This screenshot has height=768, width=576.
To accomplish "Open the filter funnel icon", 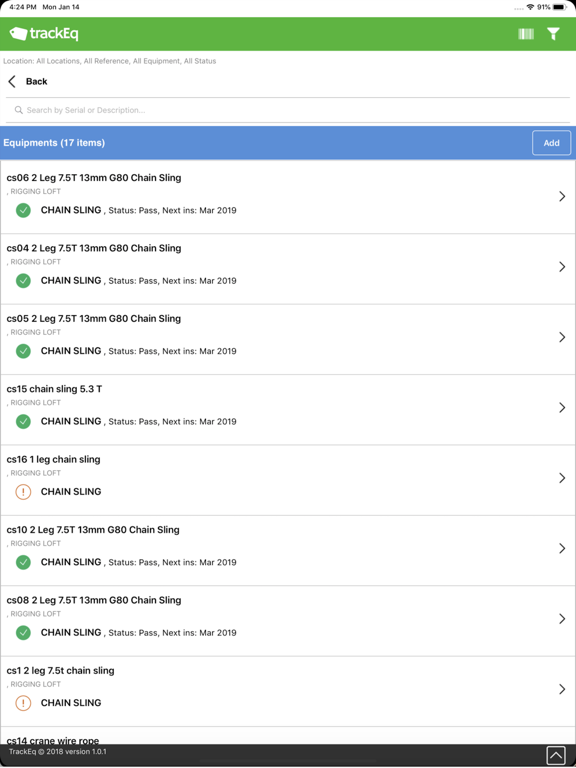I will [553, 34].
